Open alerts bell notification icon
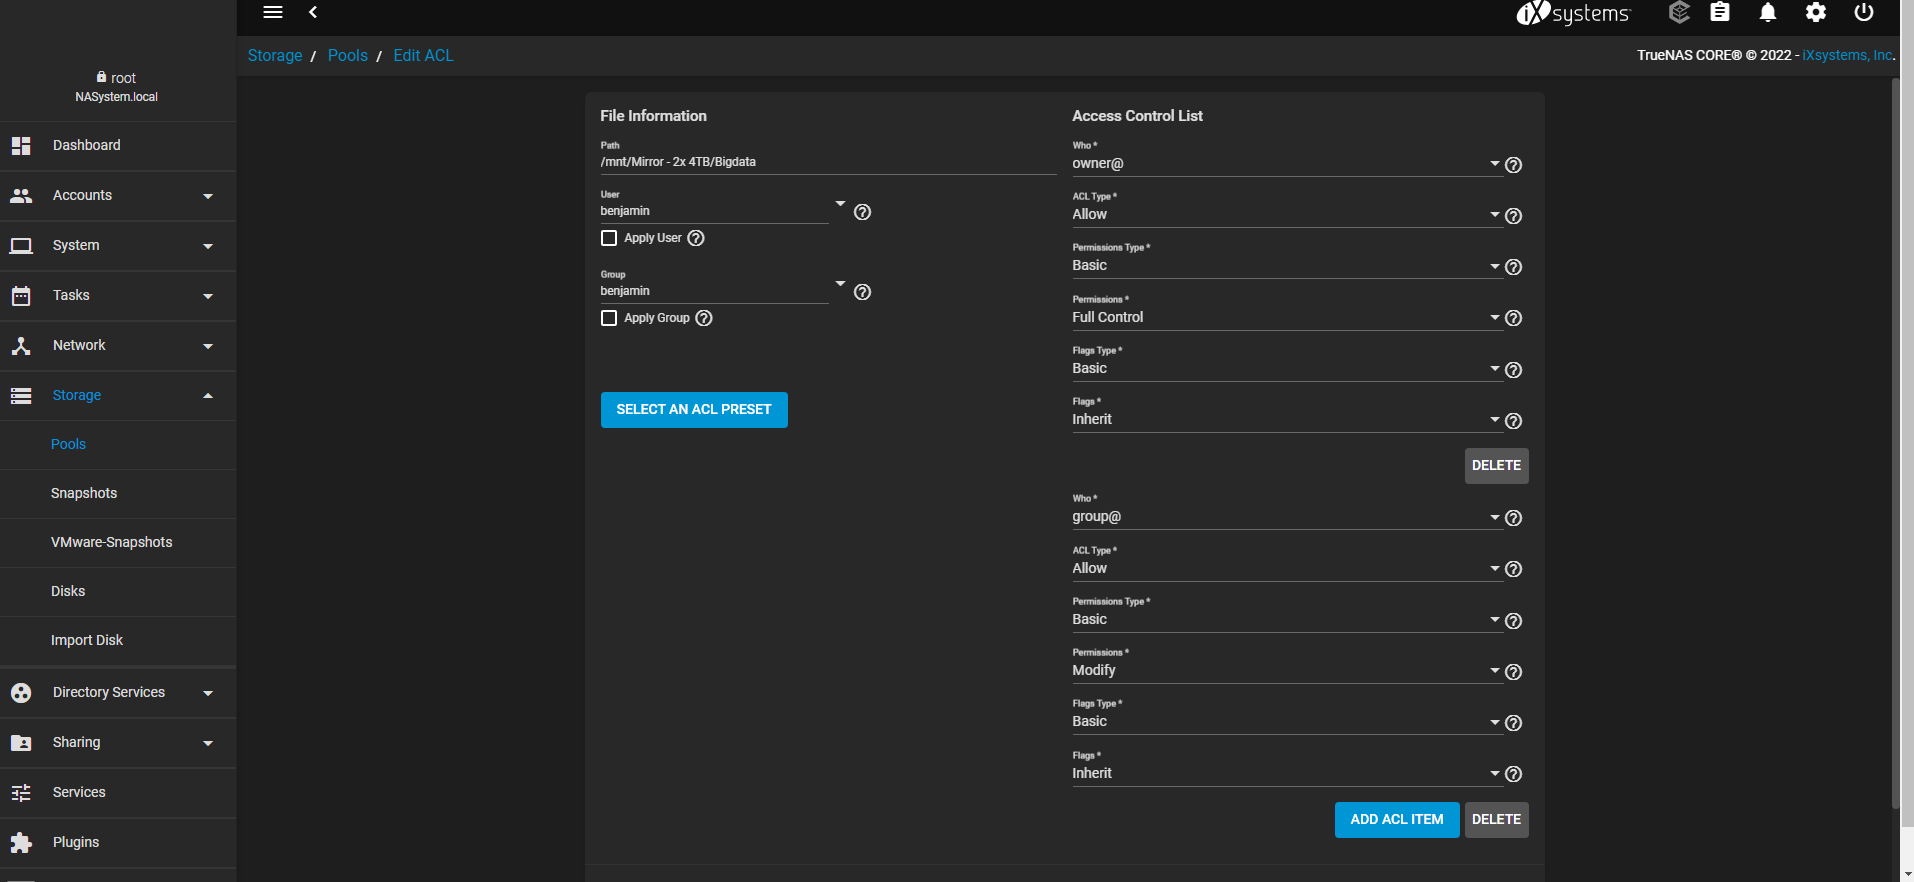 coord(1768,12)
